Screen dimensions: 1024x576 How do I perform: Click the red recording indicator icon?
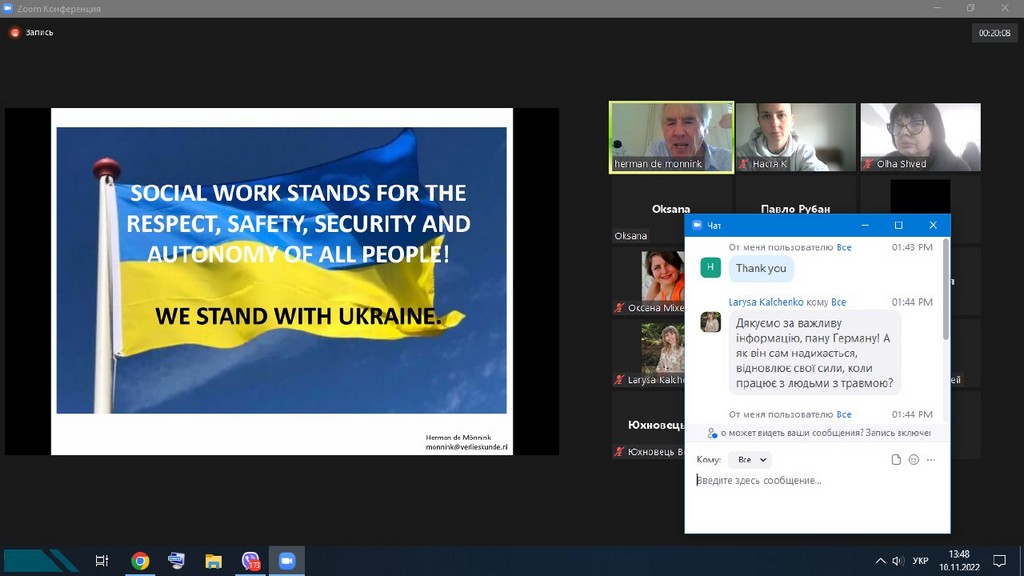[15, 32]
